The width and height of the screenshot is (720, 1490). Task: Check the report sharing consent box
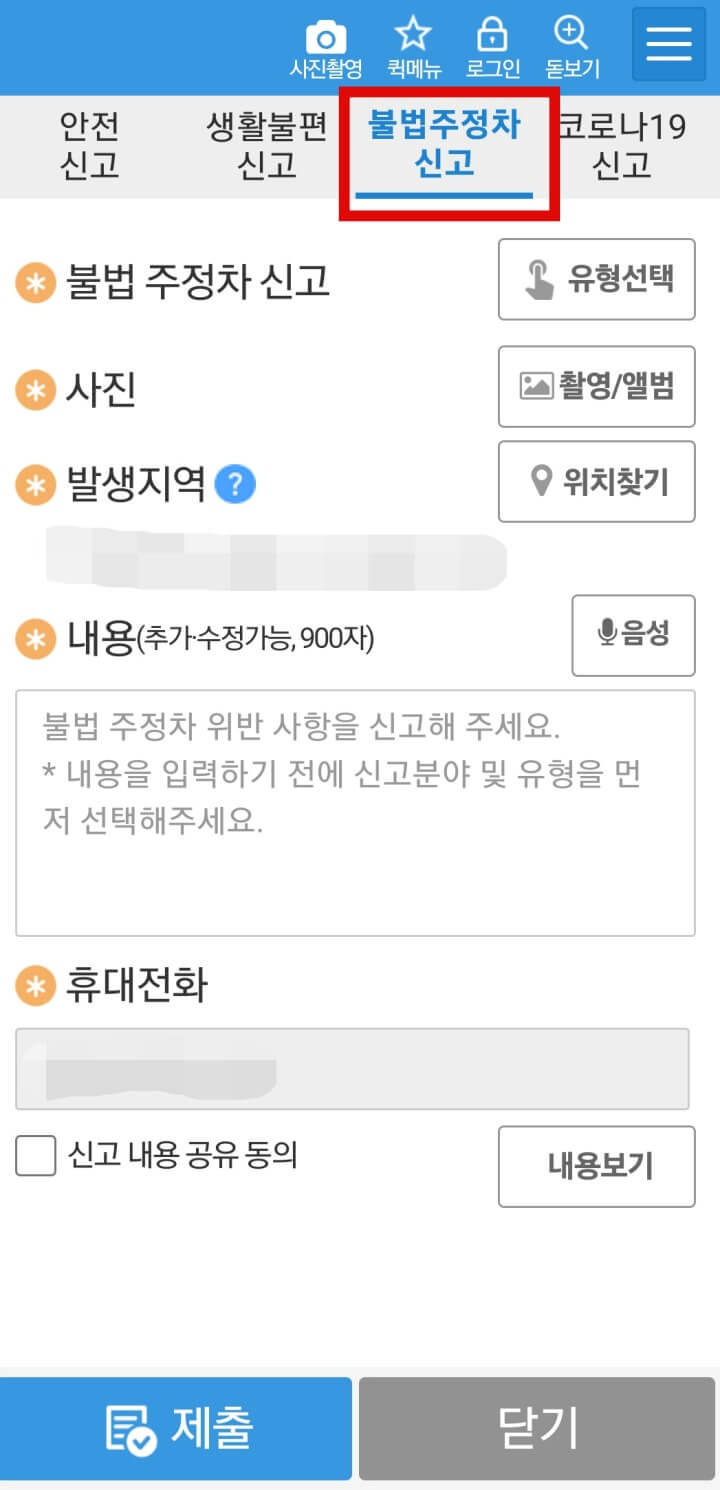tap(35, 1157)
